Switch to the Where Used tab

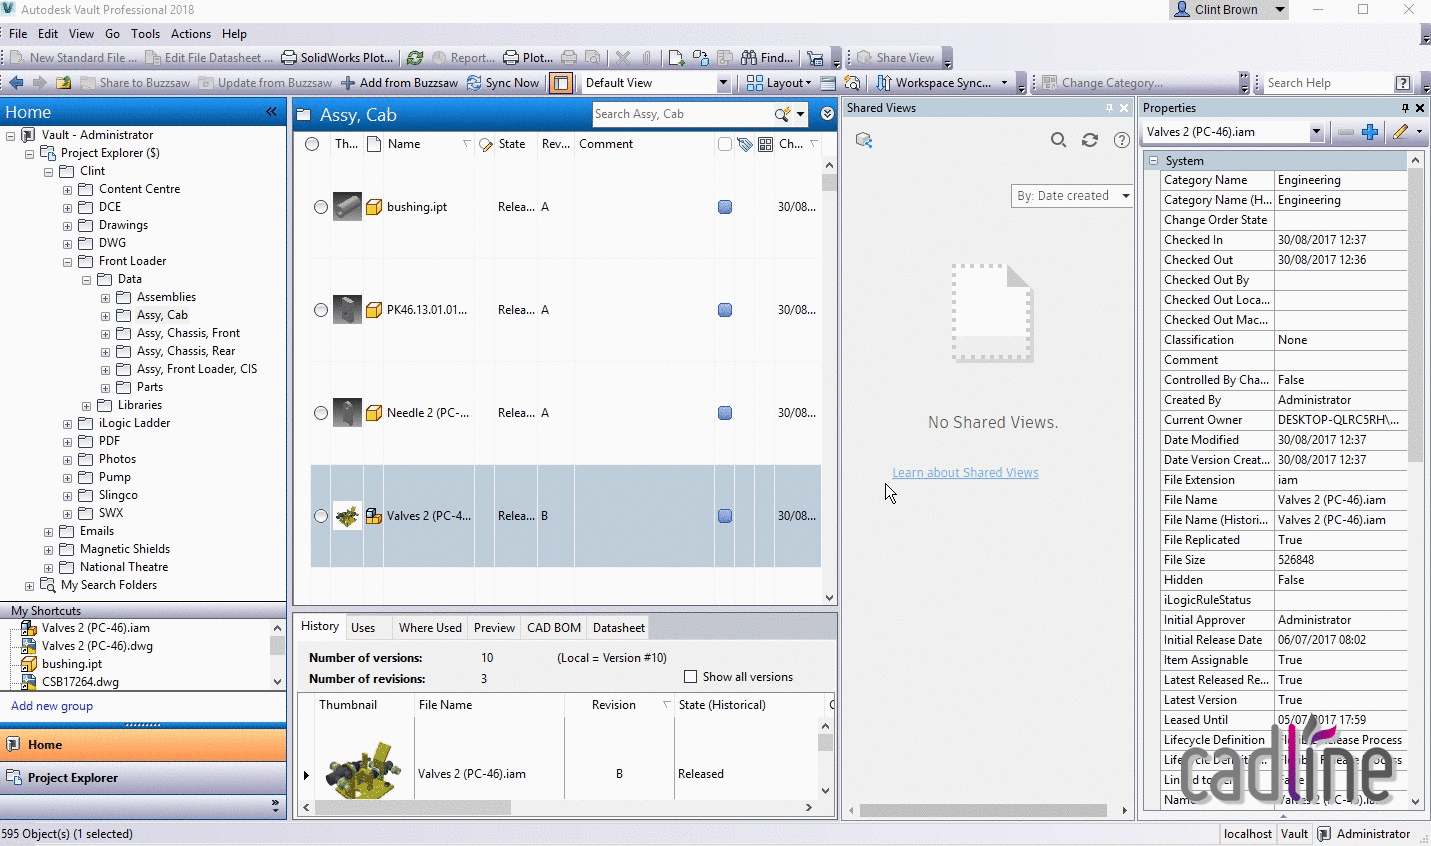pyautogui.click(x=430, y=628)
